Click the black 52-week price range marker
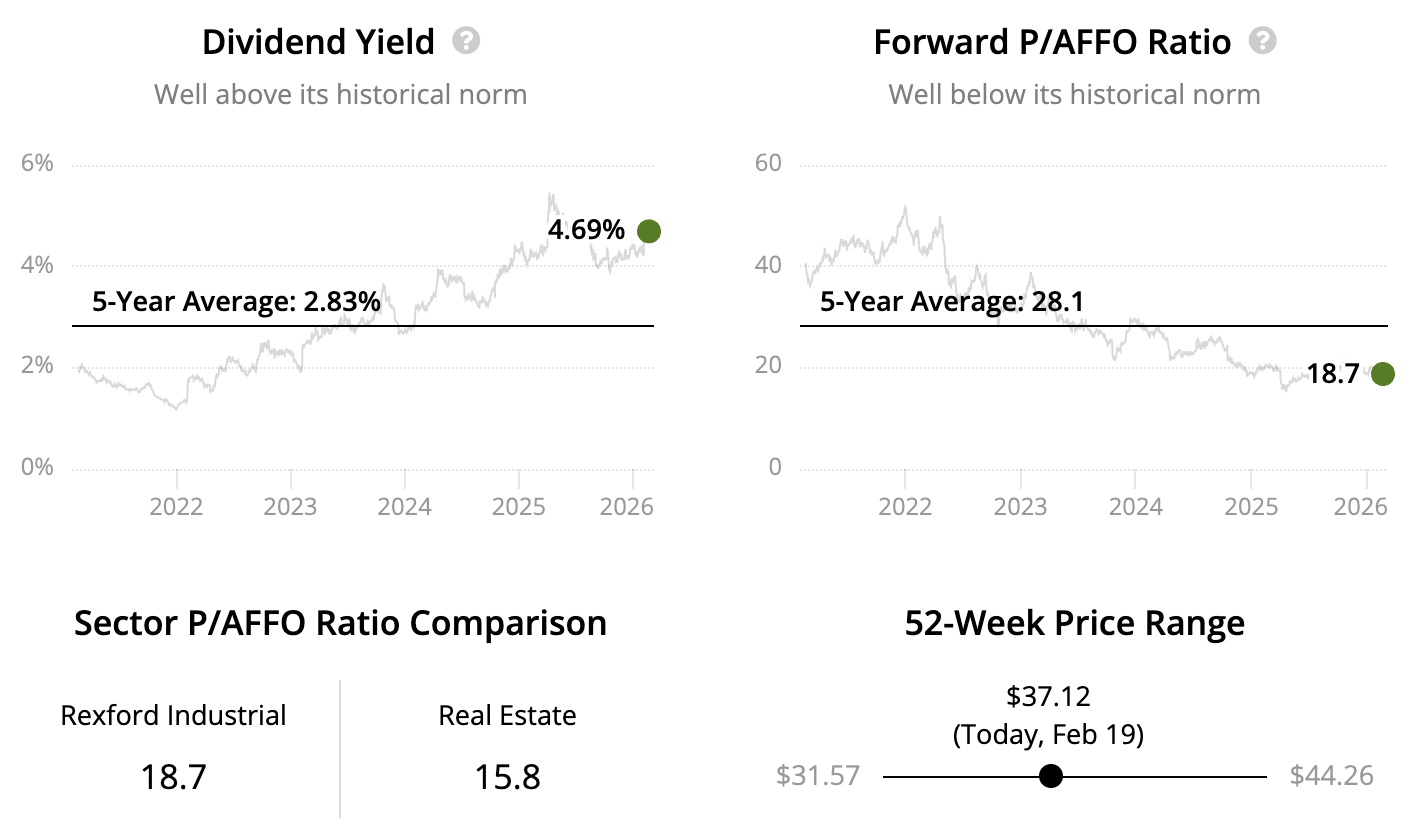1418x836 pixels. [1050, 776]
